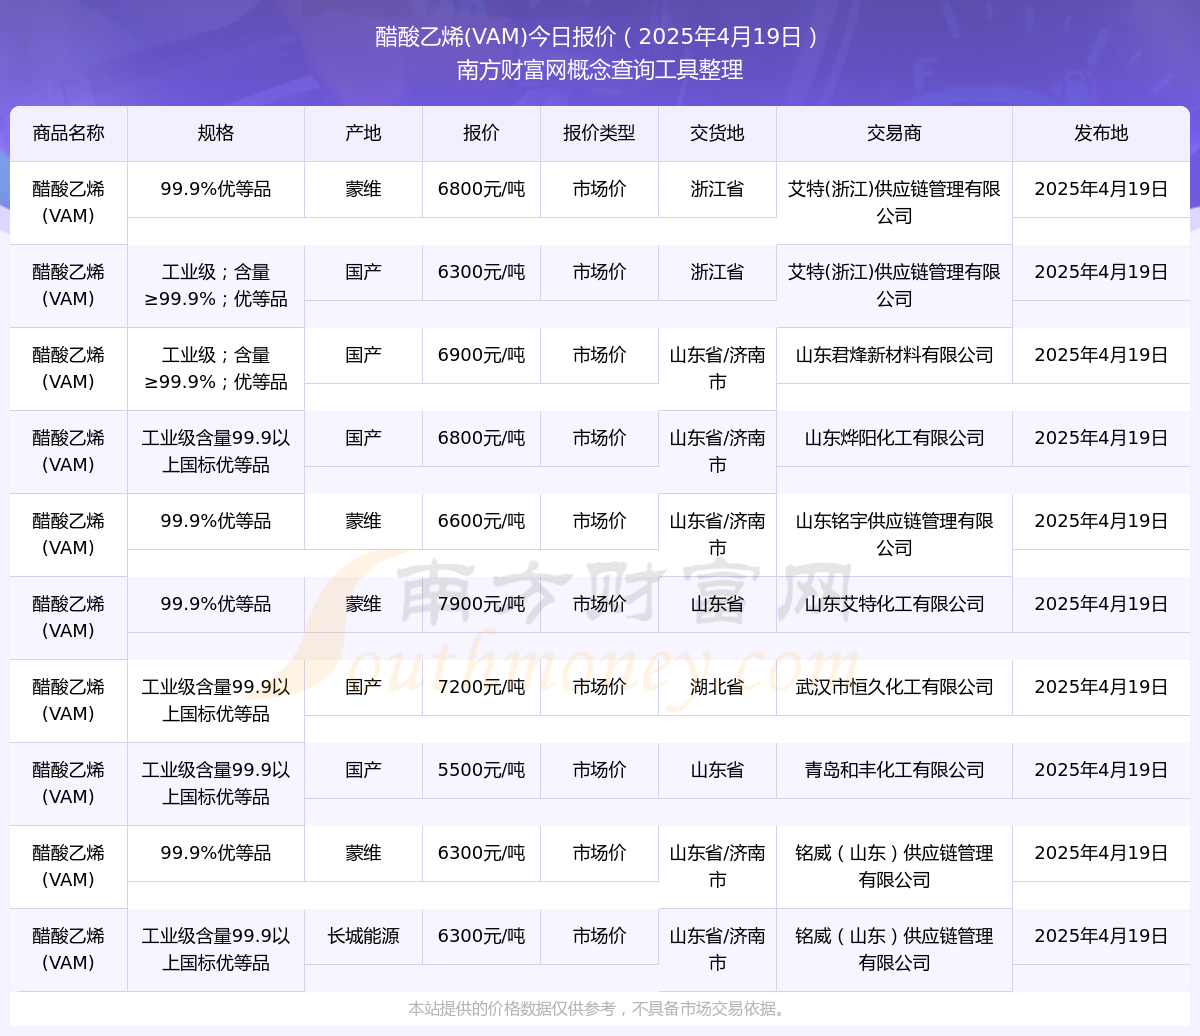Select the 商品名称 column header
This screenshot has width=1200, height=1036.
tap(68, 133)
